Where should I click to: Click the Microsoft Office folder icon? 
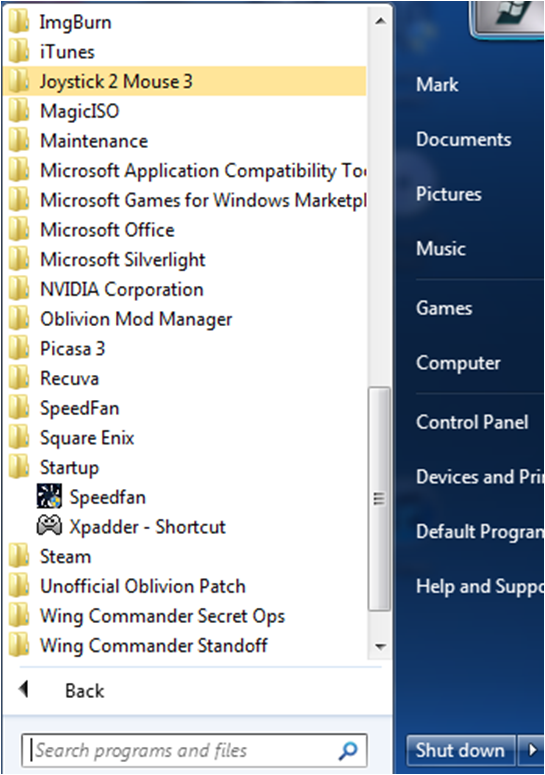[19, 229]
